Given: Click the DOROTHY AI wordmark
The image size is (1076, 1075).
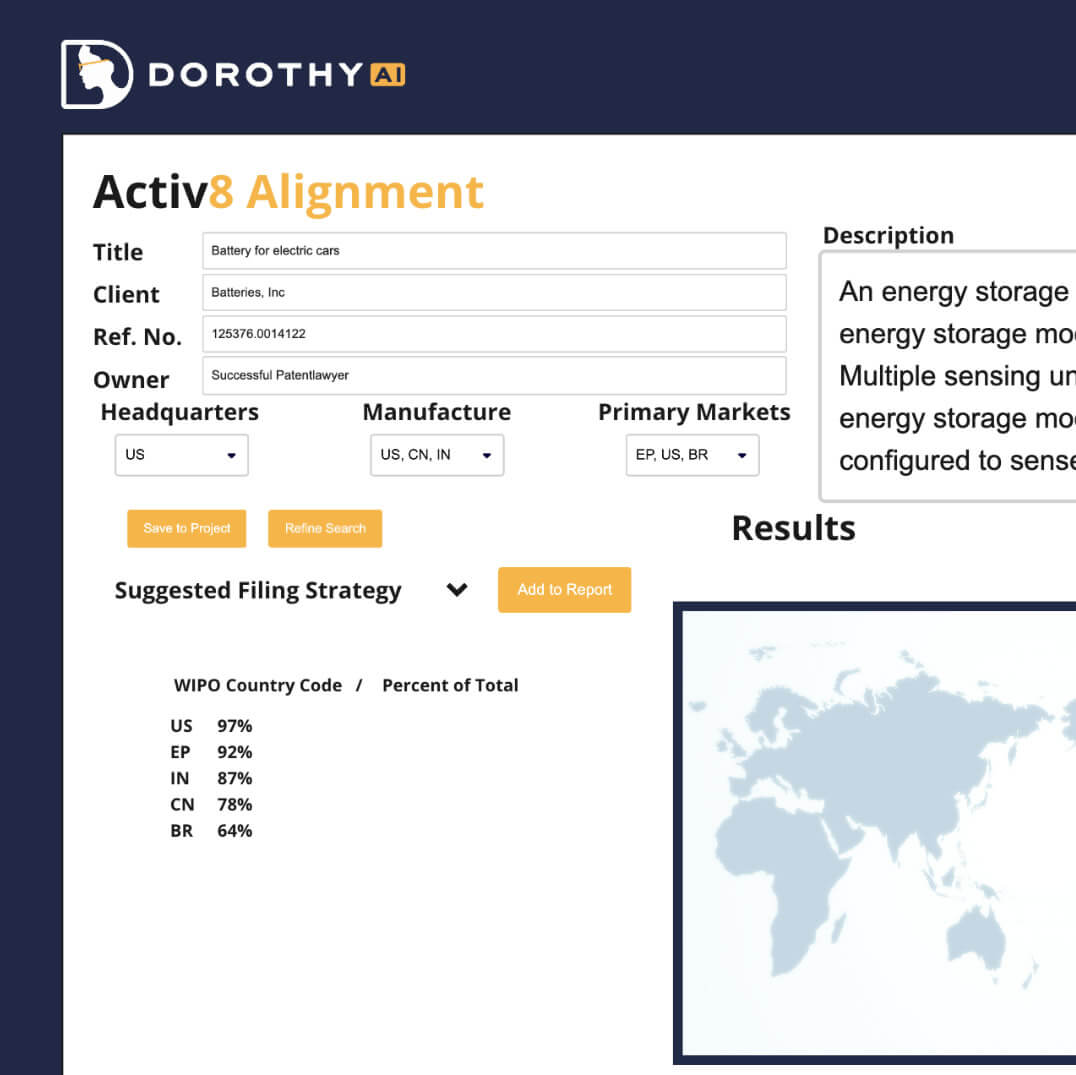Looking at the screenshot, I should (276, 75).
